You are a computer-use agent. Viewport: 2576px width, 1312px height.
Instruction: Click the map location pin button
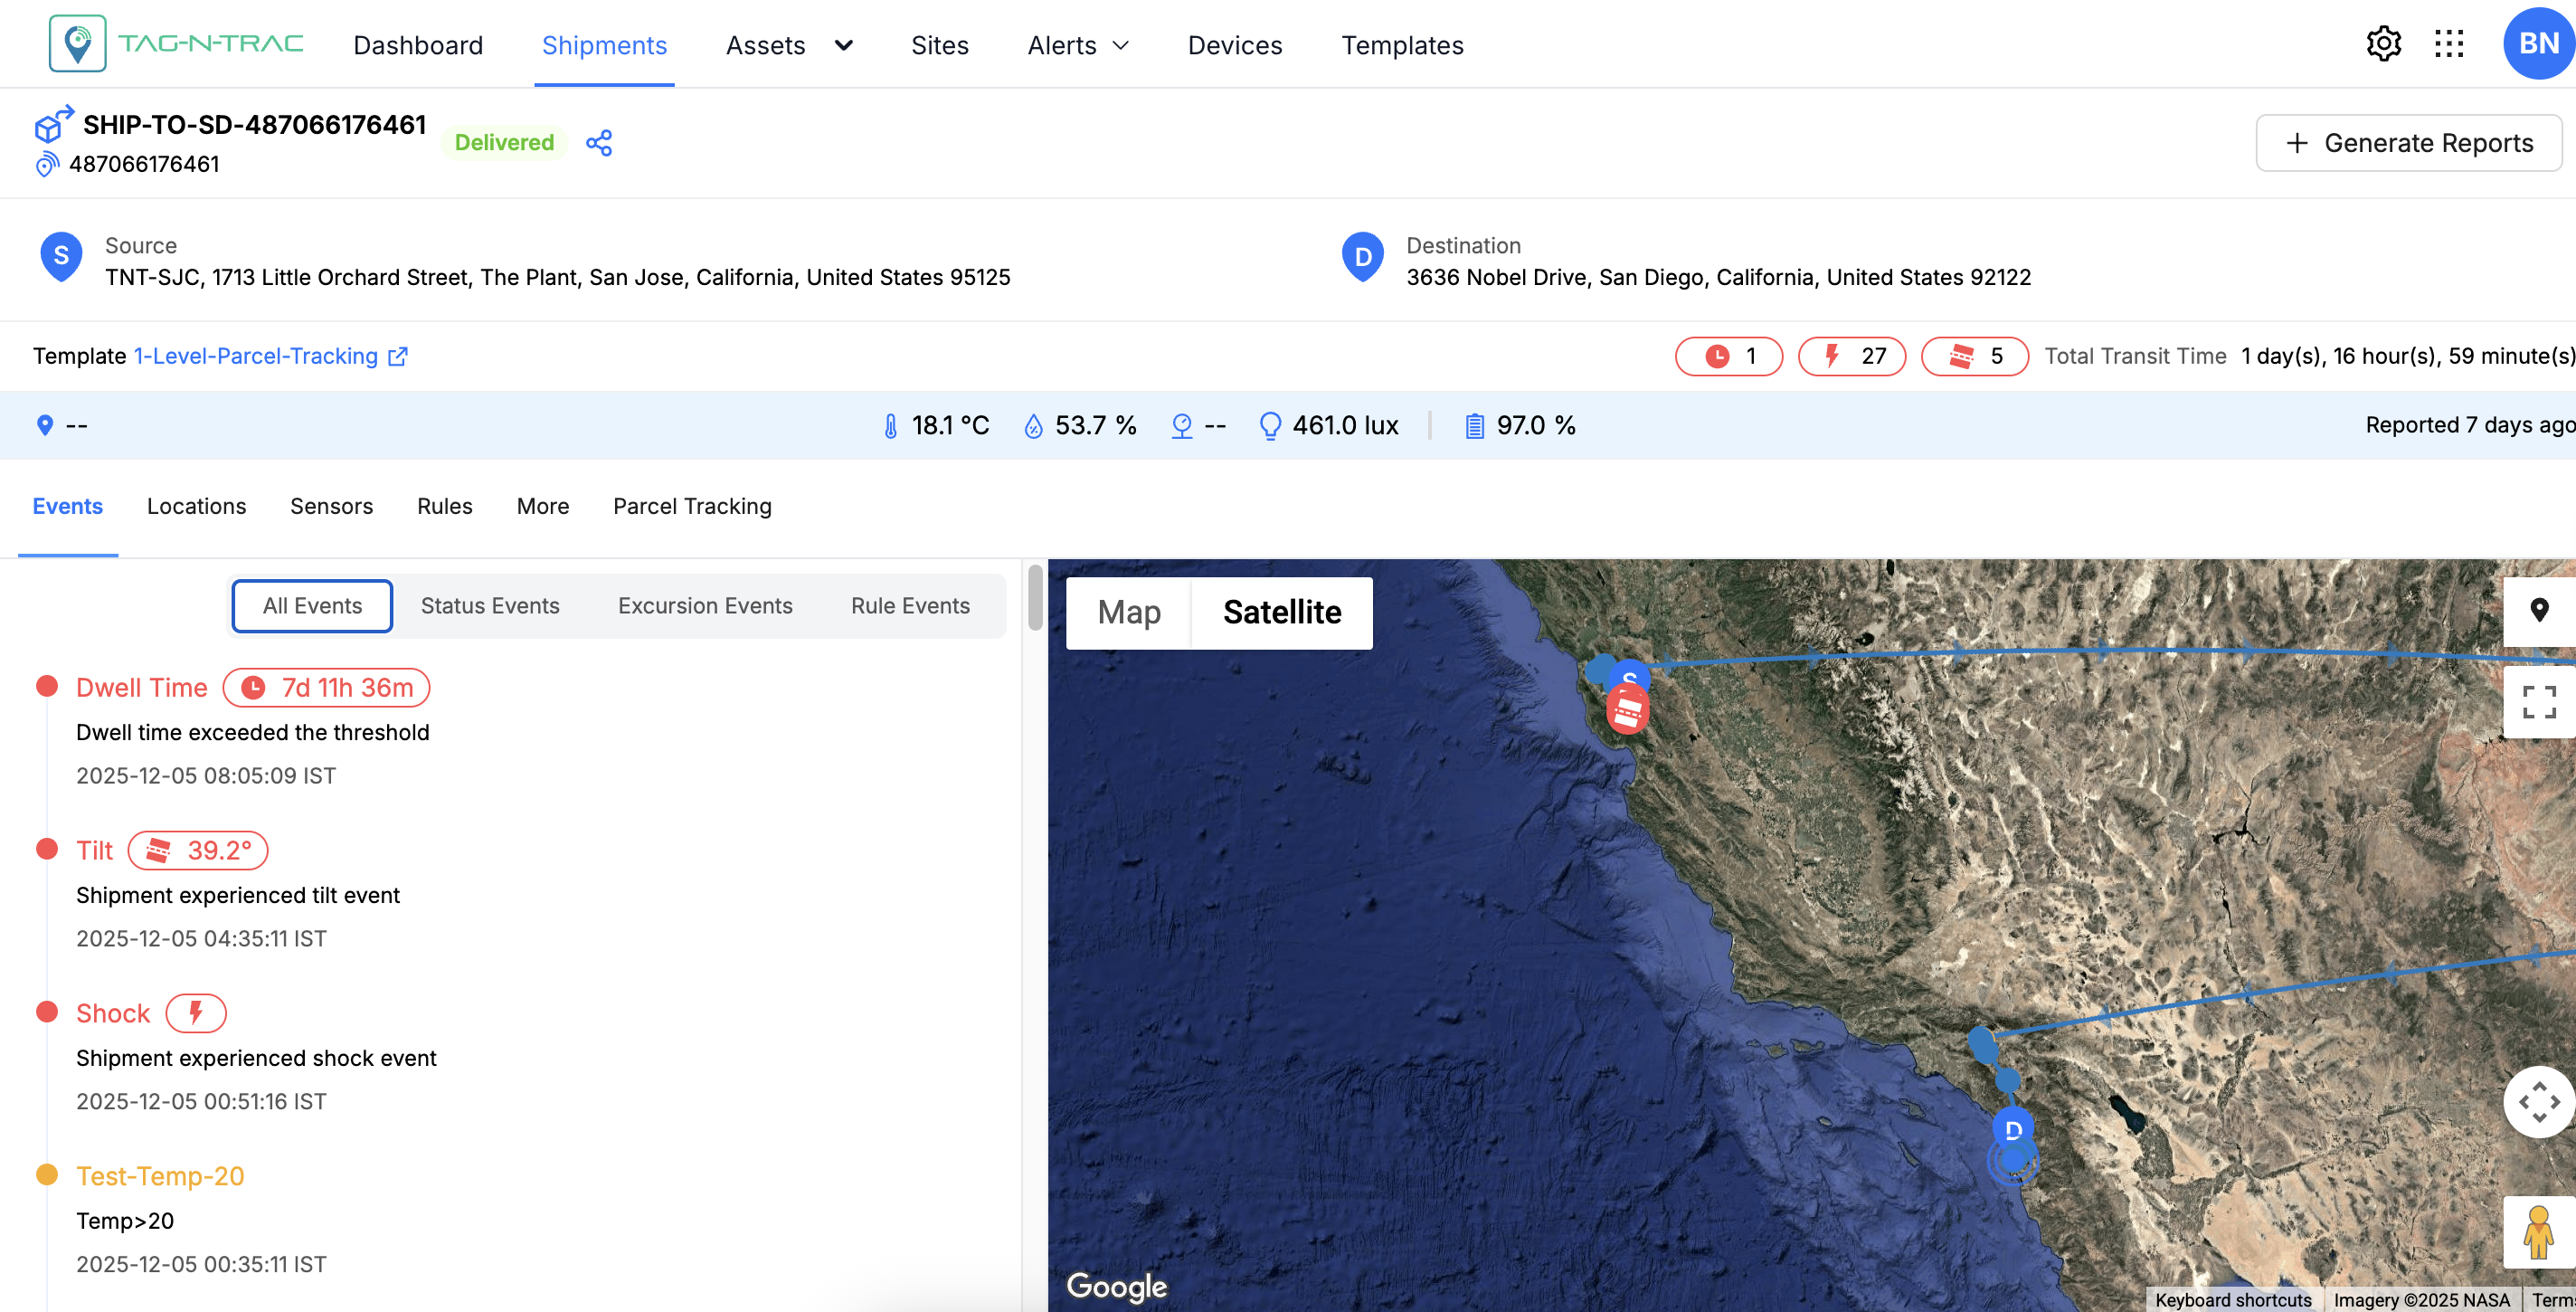(2538, 611)
